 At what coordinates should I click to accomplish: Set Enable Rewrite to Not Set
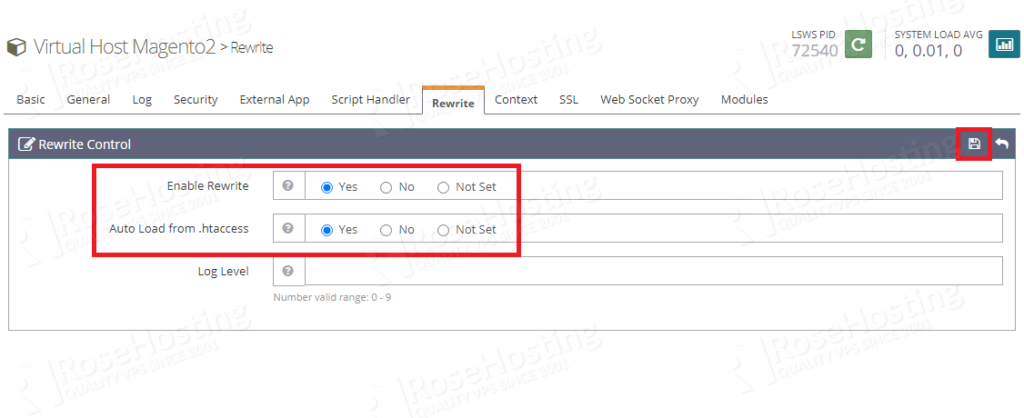[x=444, y=187]
